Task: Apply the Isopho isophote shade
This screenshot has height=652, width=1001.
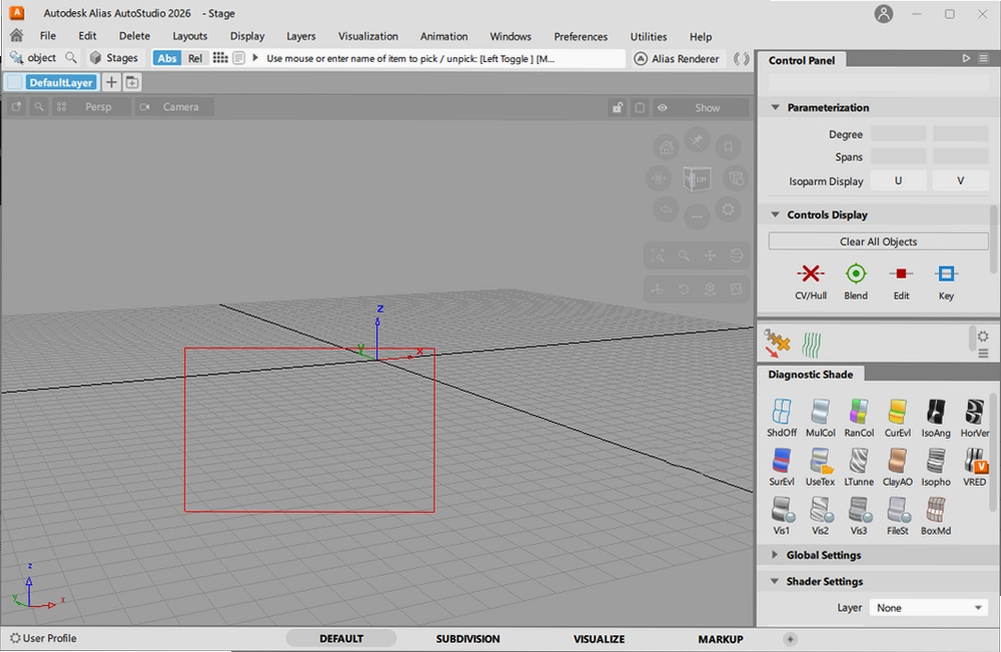Action: click(936, 467)
